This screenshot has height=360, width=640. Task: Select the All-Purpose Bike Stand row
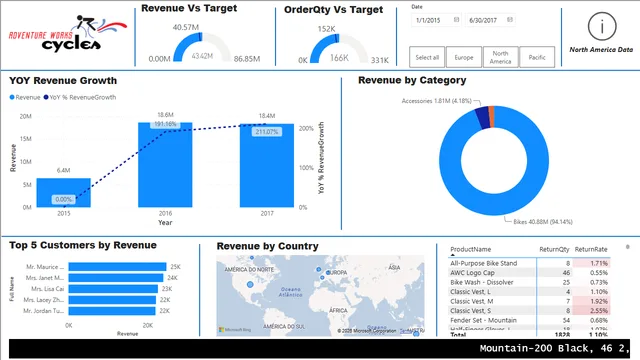[529, 263]
